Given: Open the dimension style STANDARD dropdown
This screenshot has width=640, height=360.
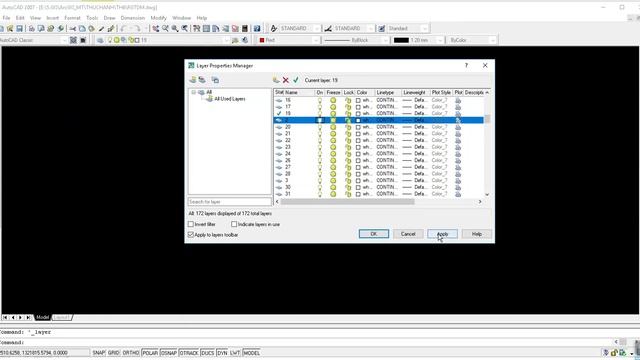Looking at the screenshot, I should [x=371, y=29].
